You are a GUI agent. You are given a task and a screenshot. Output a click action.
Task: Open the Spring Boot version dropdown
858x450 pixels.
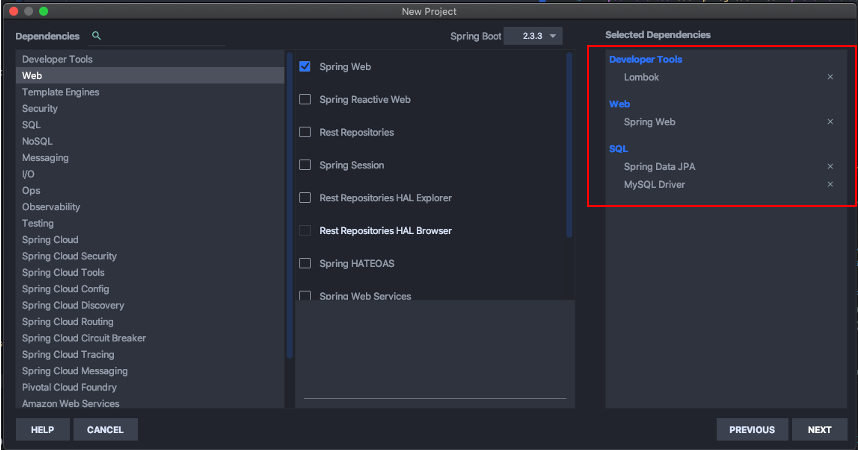coord(533,36)
